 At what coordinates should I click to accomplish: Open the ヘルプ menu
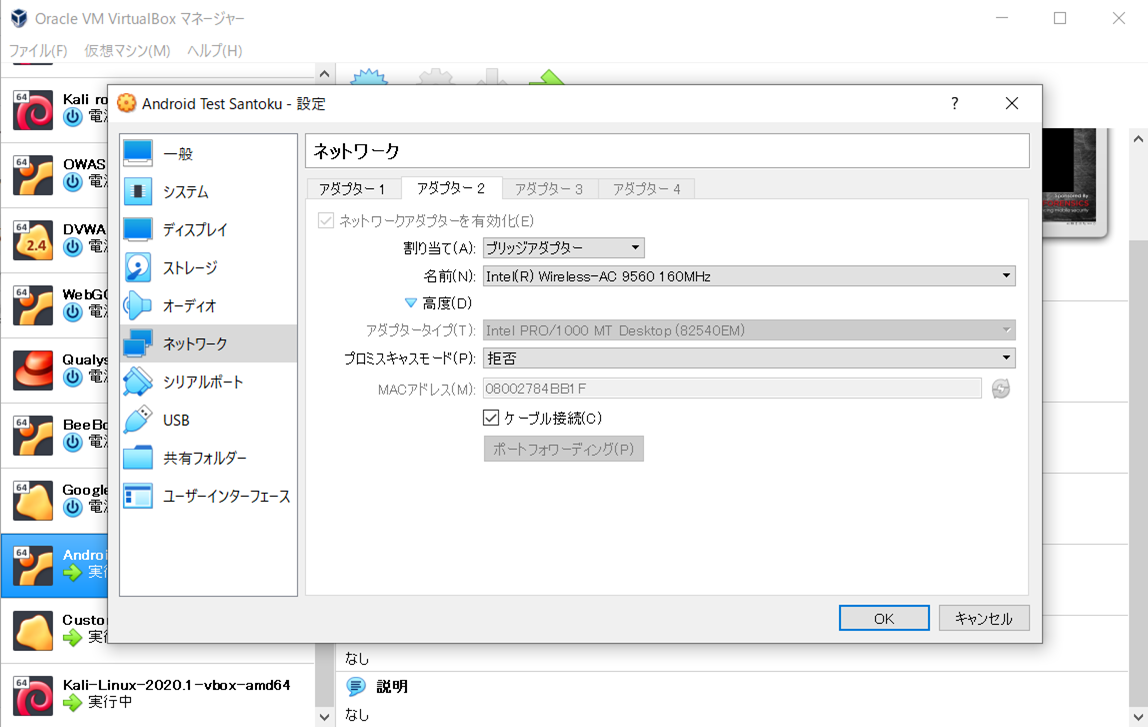pos(215,51)
